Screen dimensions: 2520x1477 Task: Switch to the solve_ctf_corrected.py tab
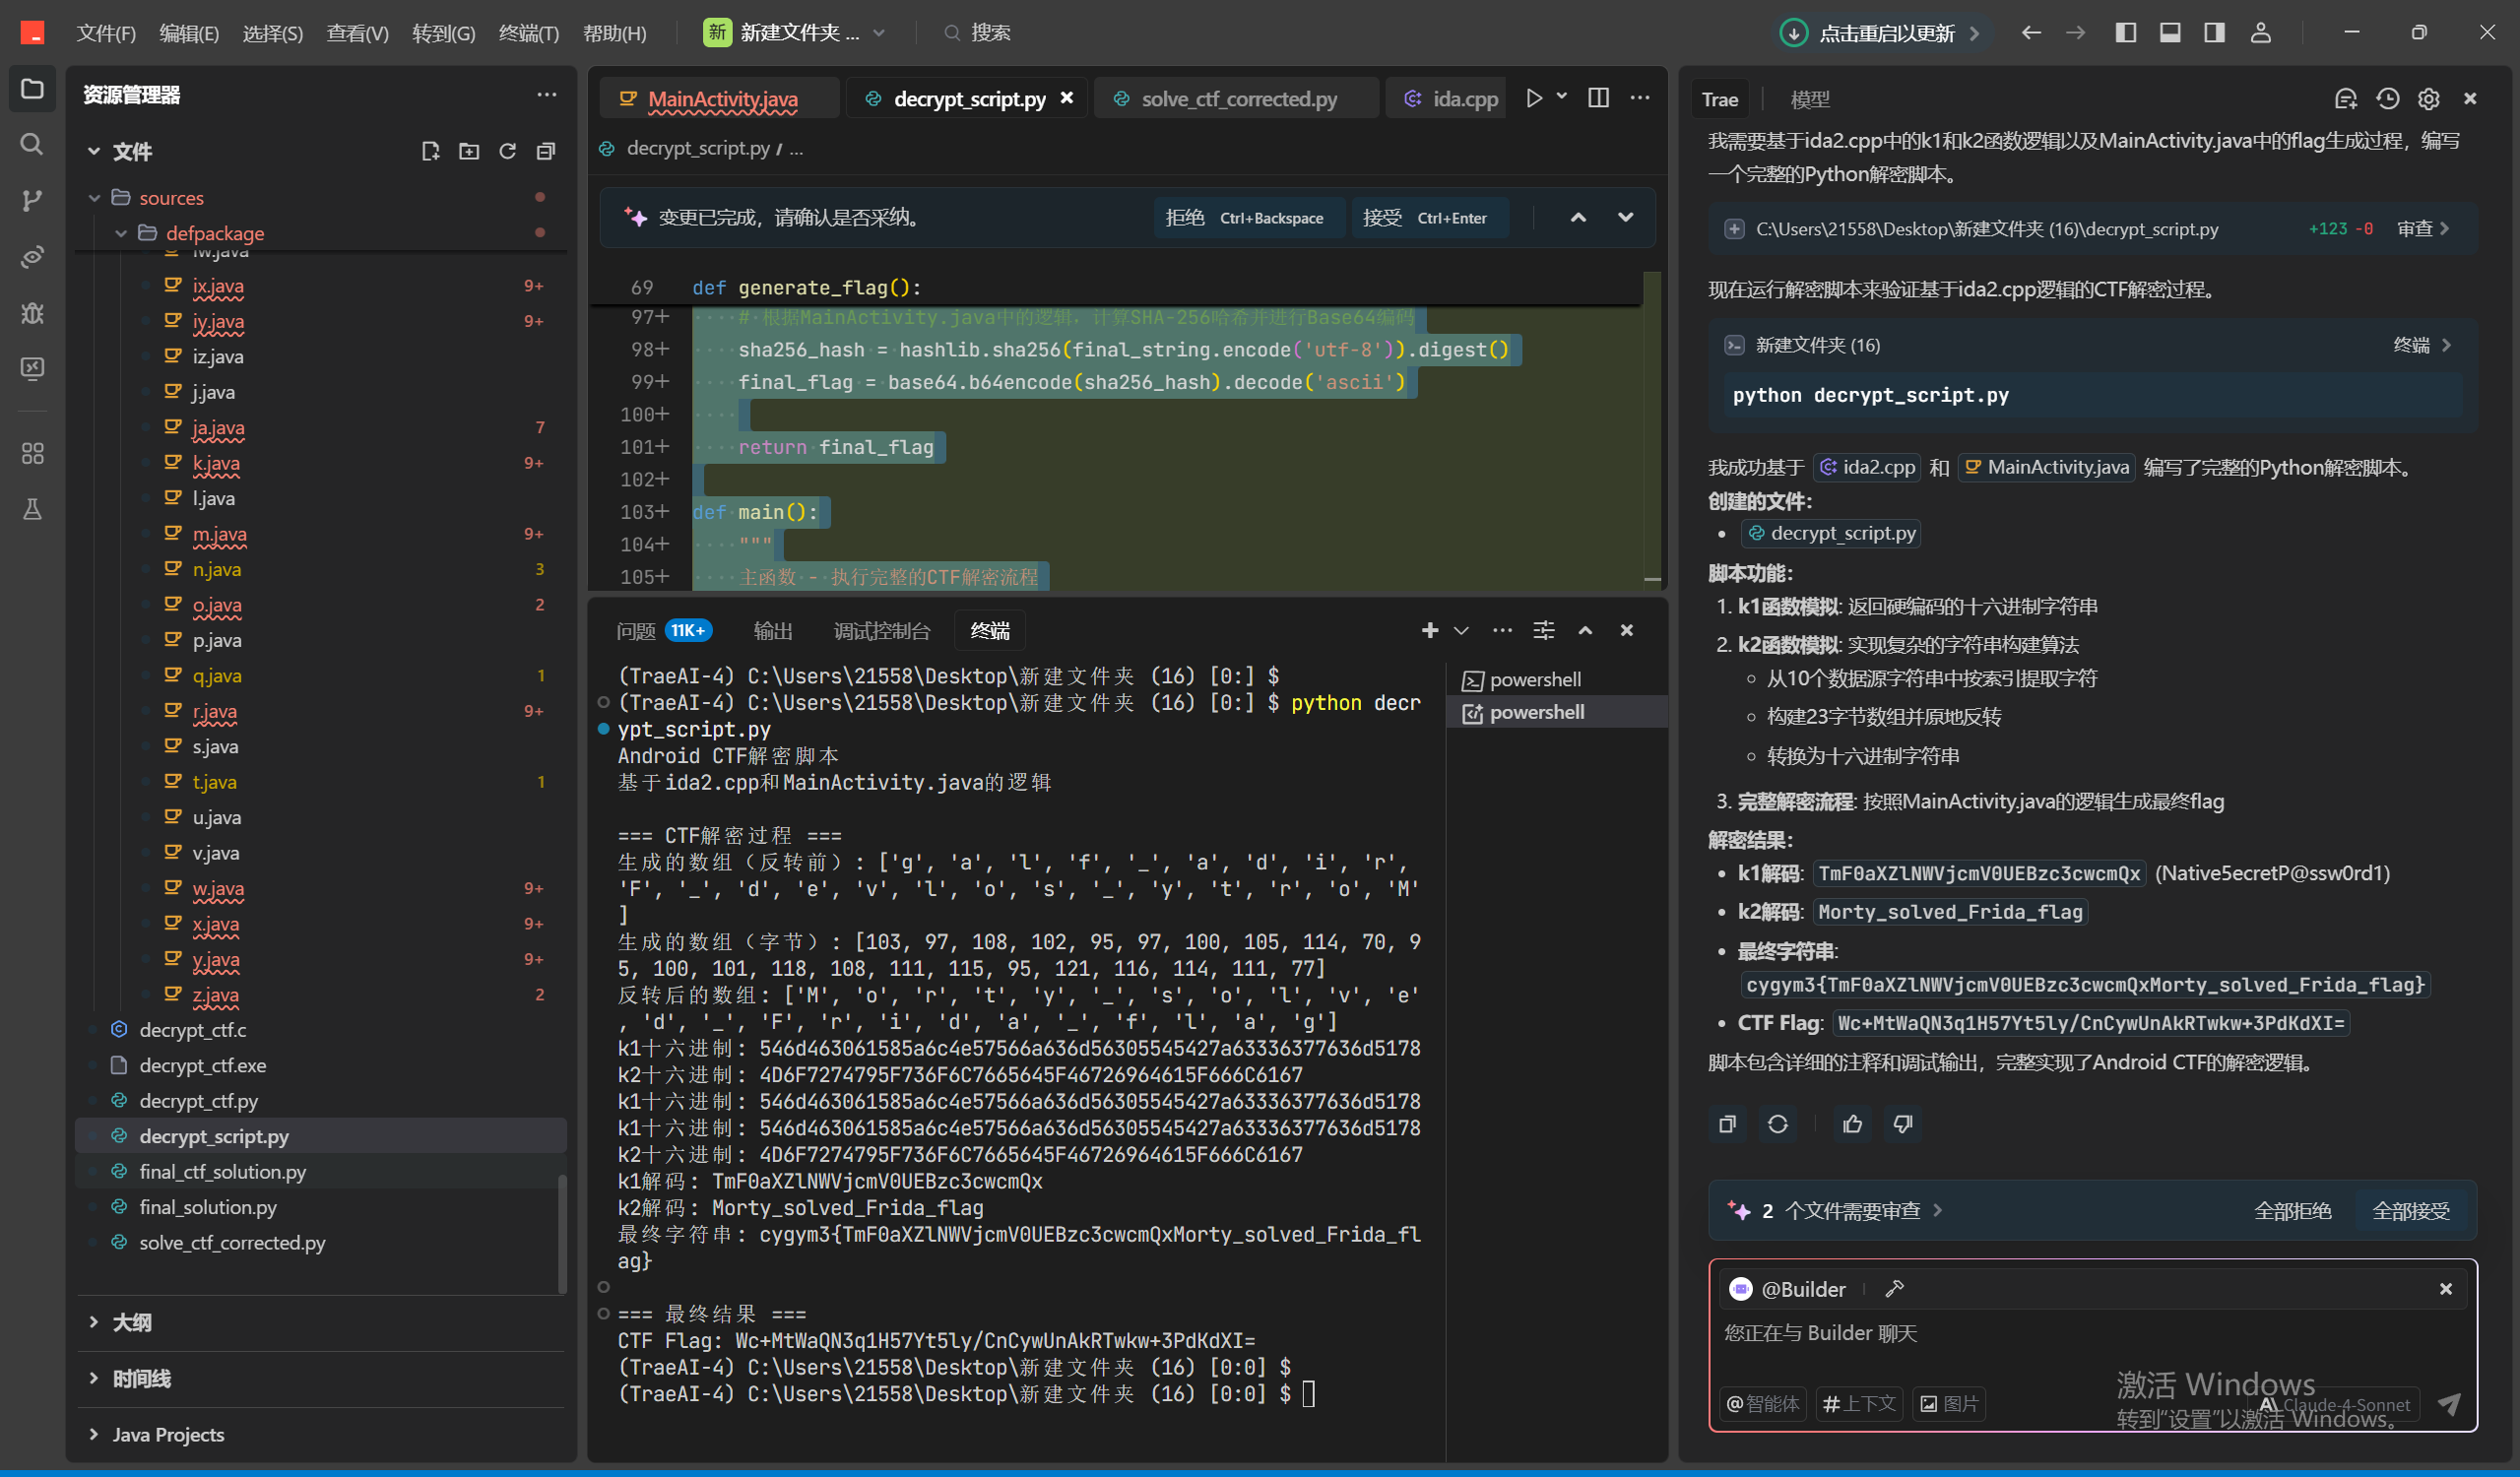click(1238, 99)
